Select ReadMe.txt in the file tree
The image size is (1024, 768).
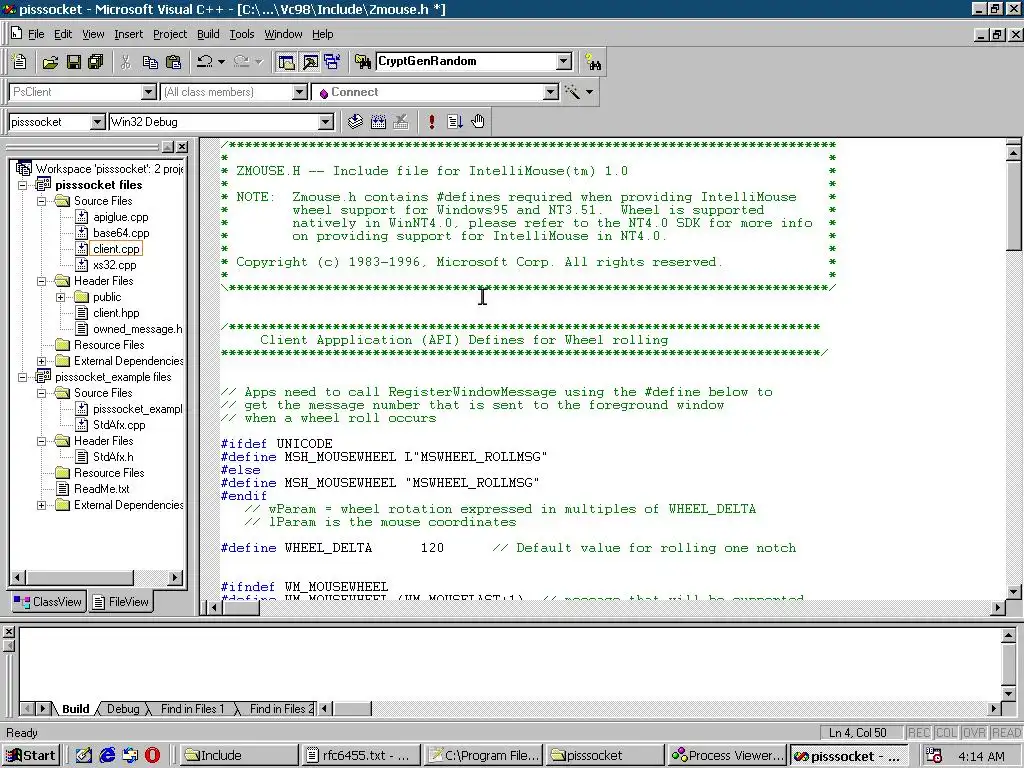pos(101,489)
